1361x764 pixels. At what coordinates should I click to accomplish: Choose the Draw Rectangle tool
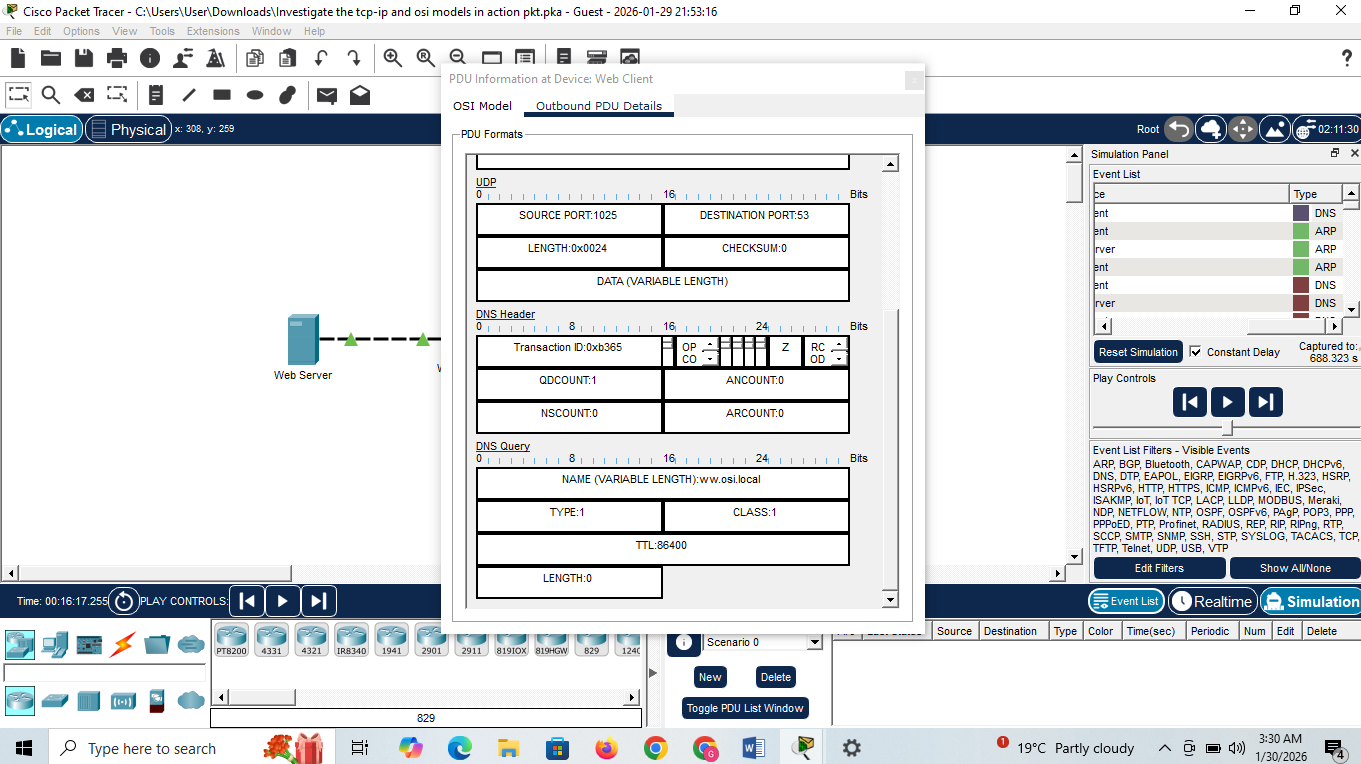[222, 95]
